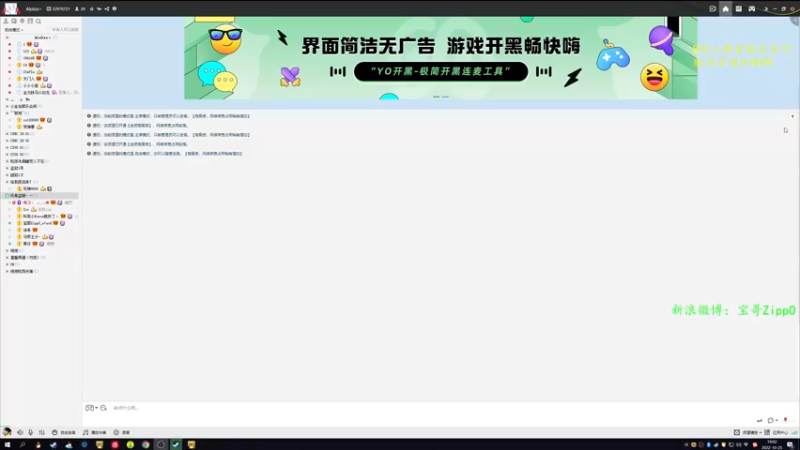Open the app grid icon beside home

(x=738, y=9)
